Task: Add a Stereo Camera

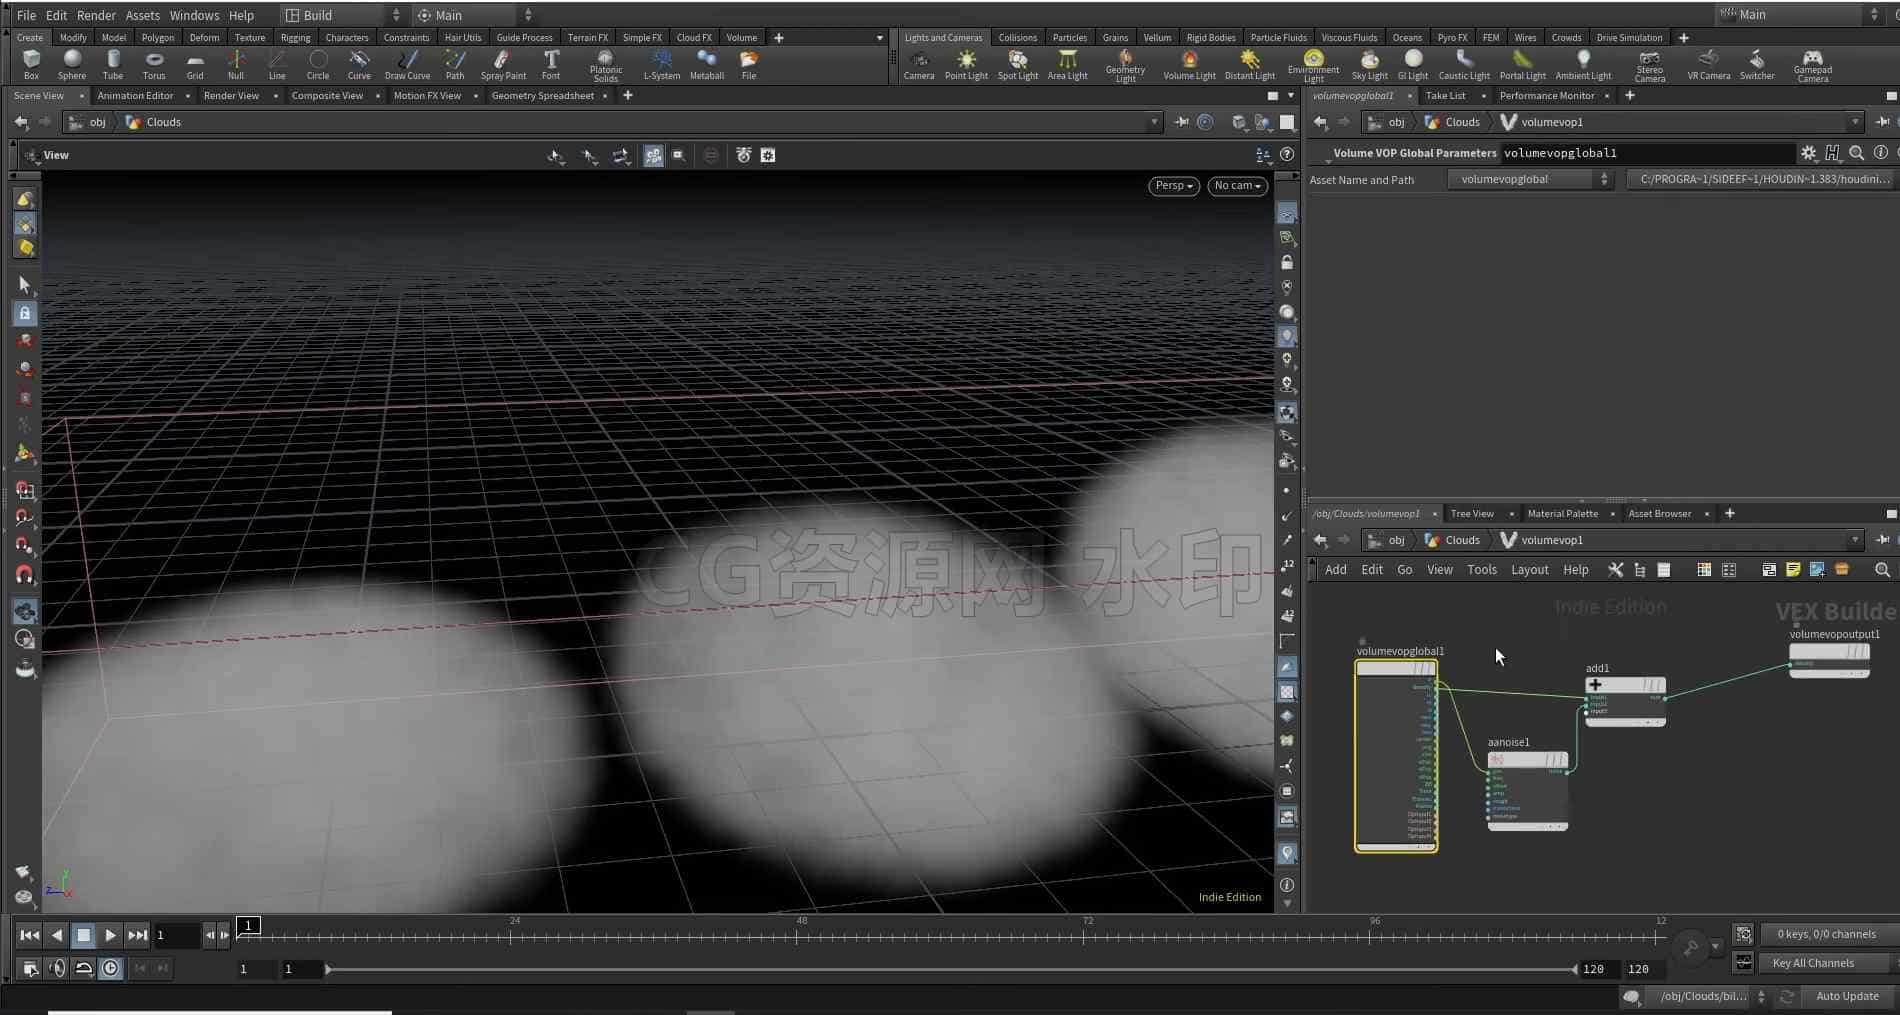Action: pos(1649,66)
